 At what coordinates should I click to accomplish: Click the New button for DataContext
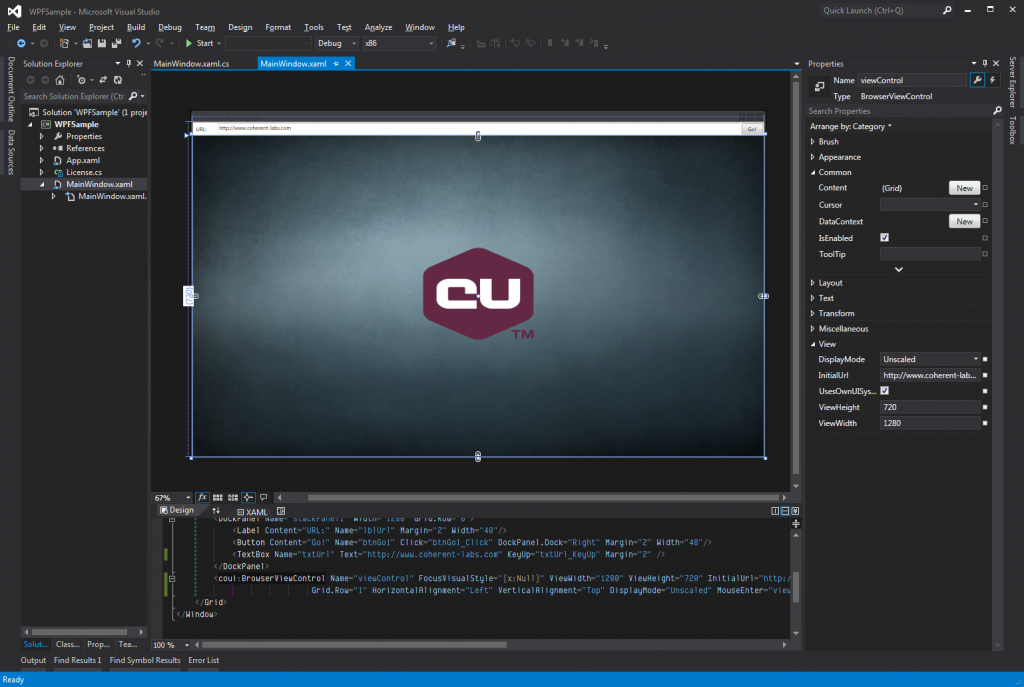(964, 222)
